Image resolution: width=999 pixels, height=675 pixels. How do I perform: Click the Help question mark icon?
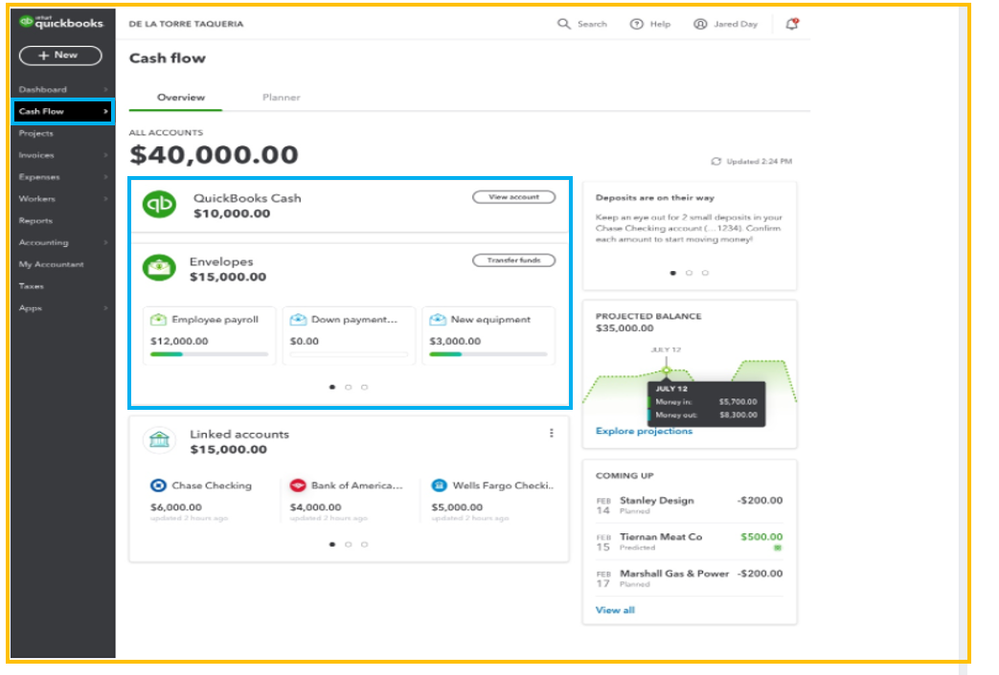coord(636,24)
